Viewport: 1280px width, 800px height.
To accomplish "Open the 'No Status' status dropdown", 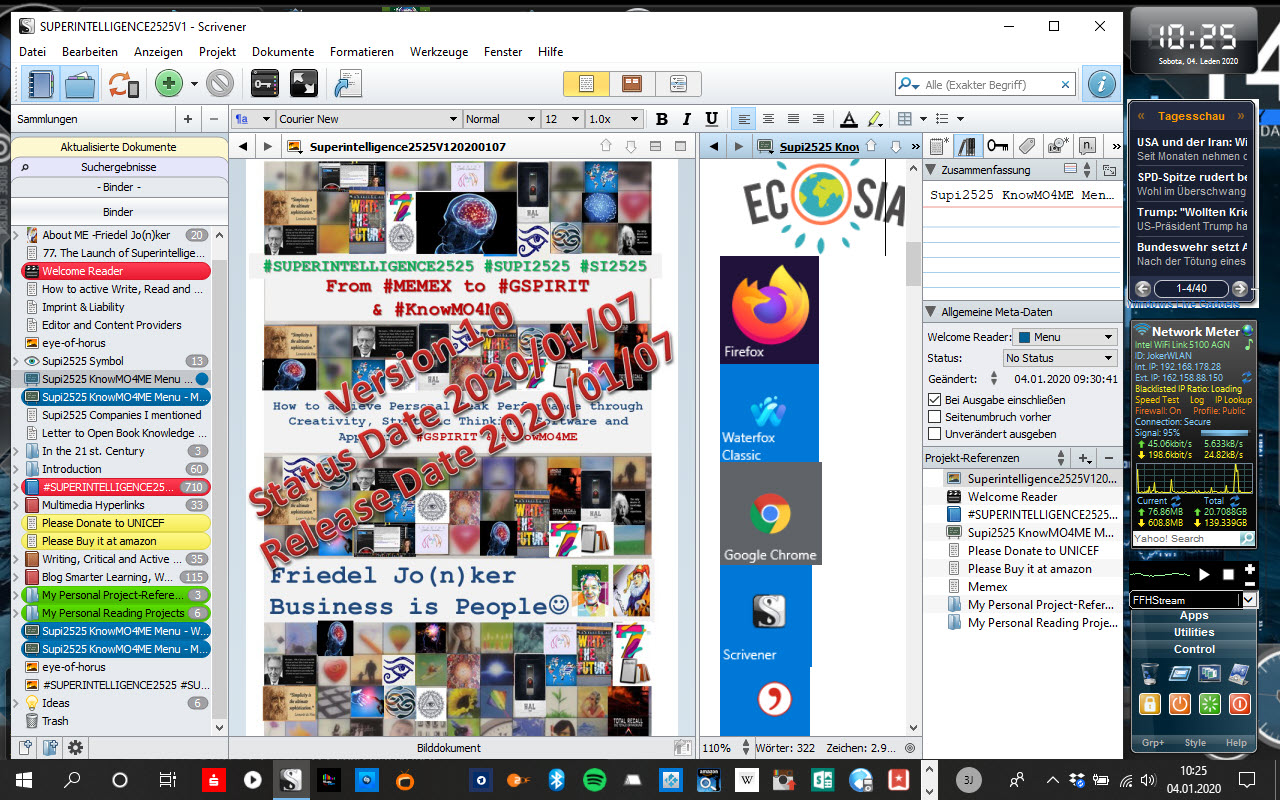I will (x=1060, y=358).
